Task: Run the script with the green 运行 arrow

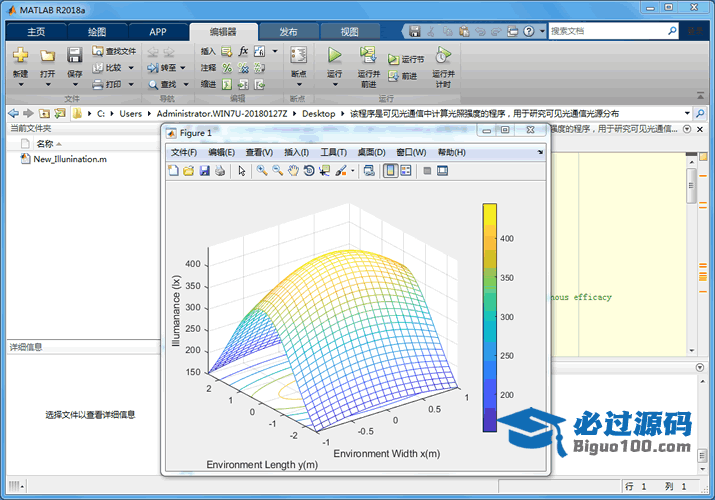Action: point(335,55)
